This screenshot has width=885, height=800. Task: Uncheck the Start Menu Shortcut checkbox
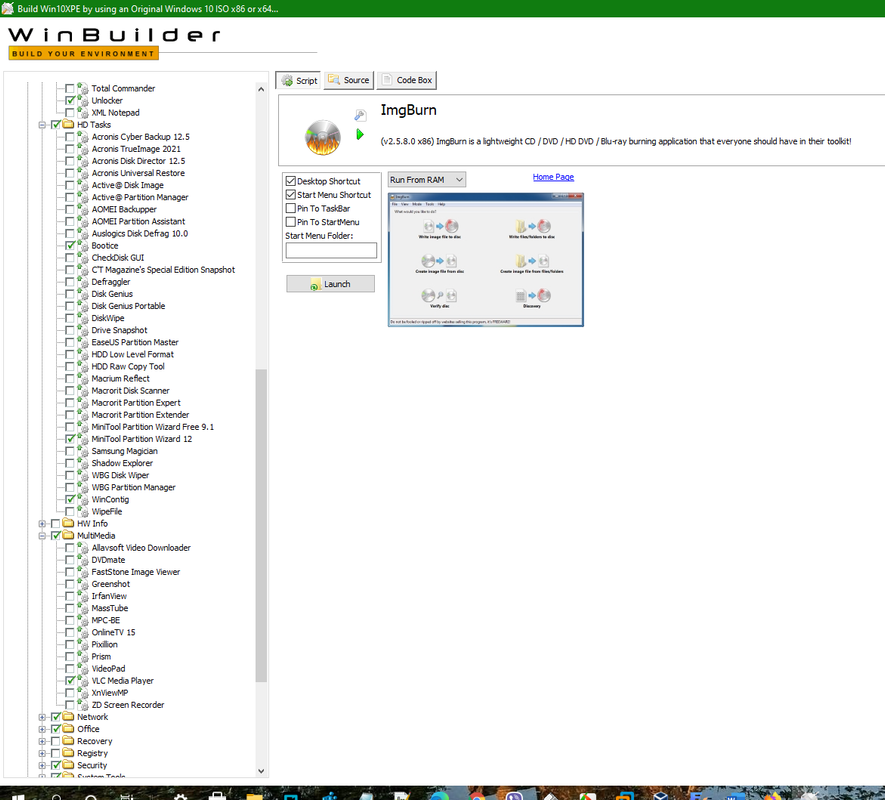point(291,194)
